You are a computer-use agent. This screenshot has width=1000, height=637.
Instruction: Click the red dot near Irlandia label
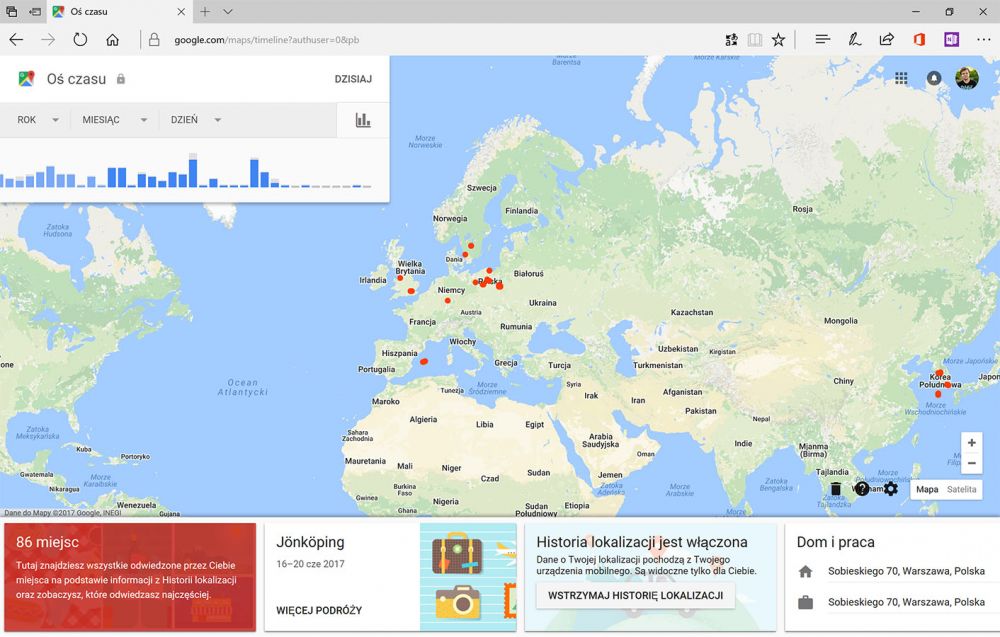pos(400,278)
